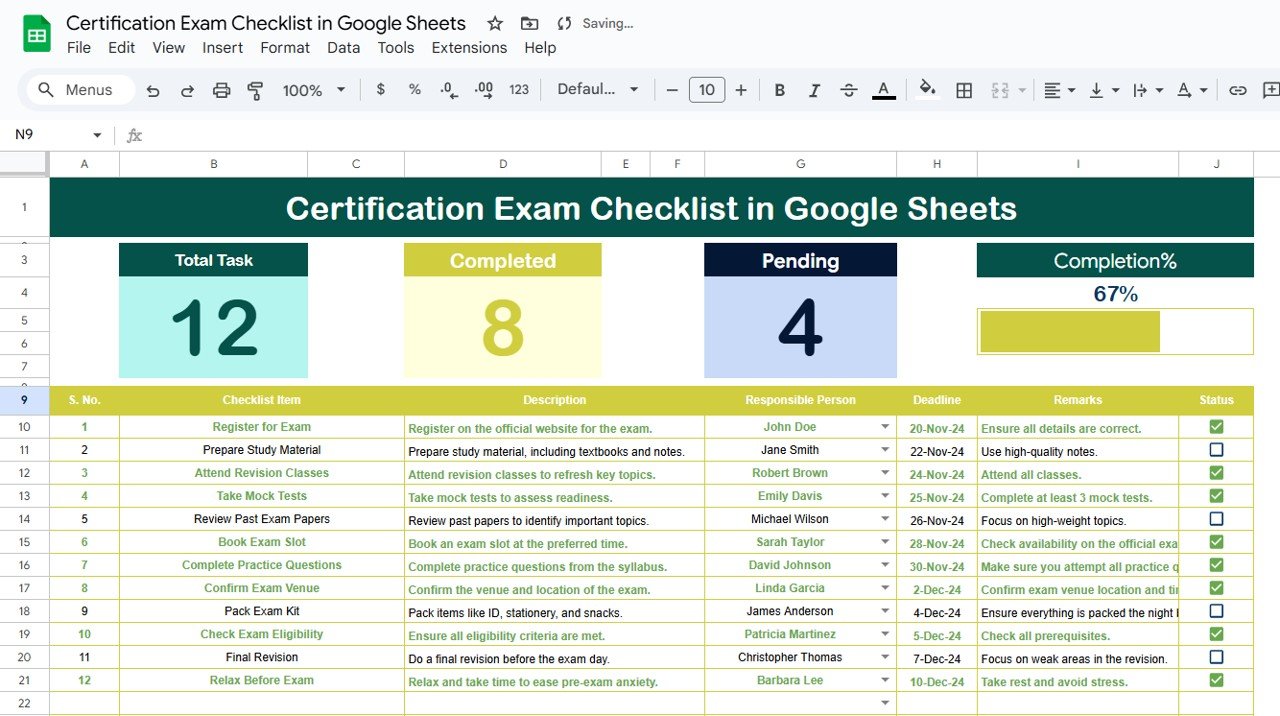Click the Menus search box
The image size is (1280, 716).
(x=80, y=90)
